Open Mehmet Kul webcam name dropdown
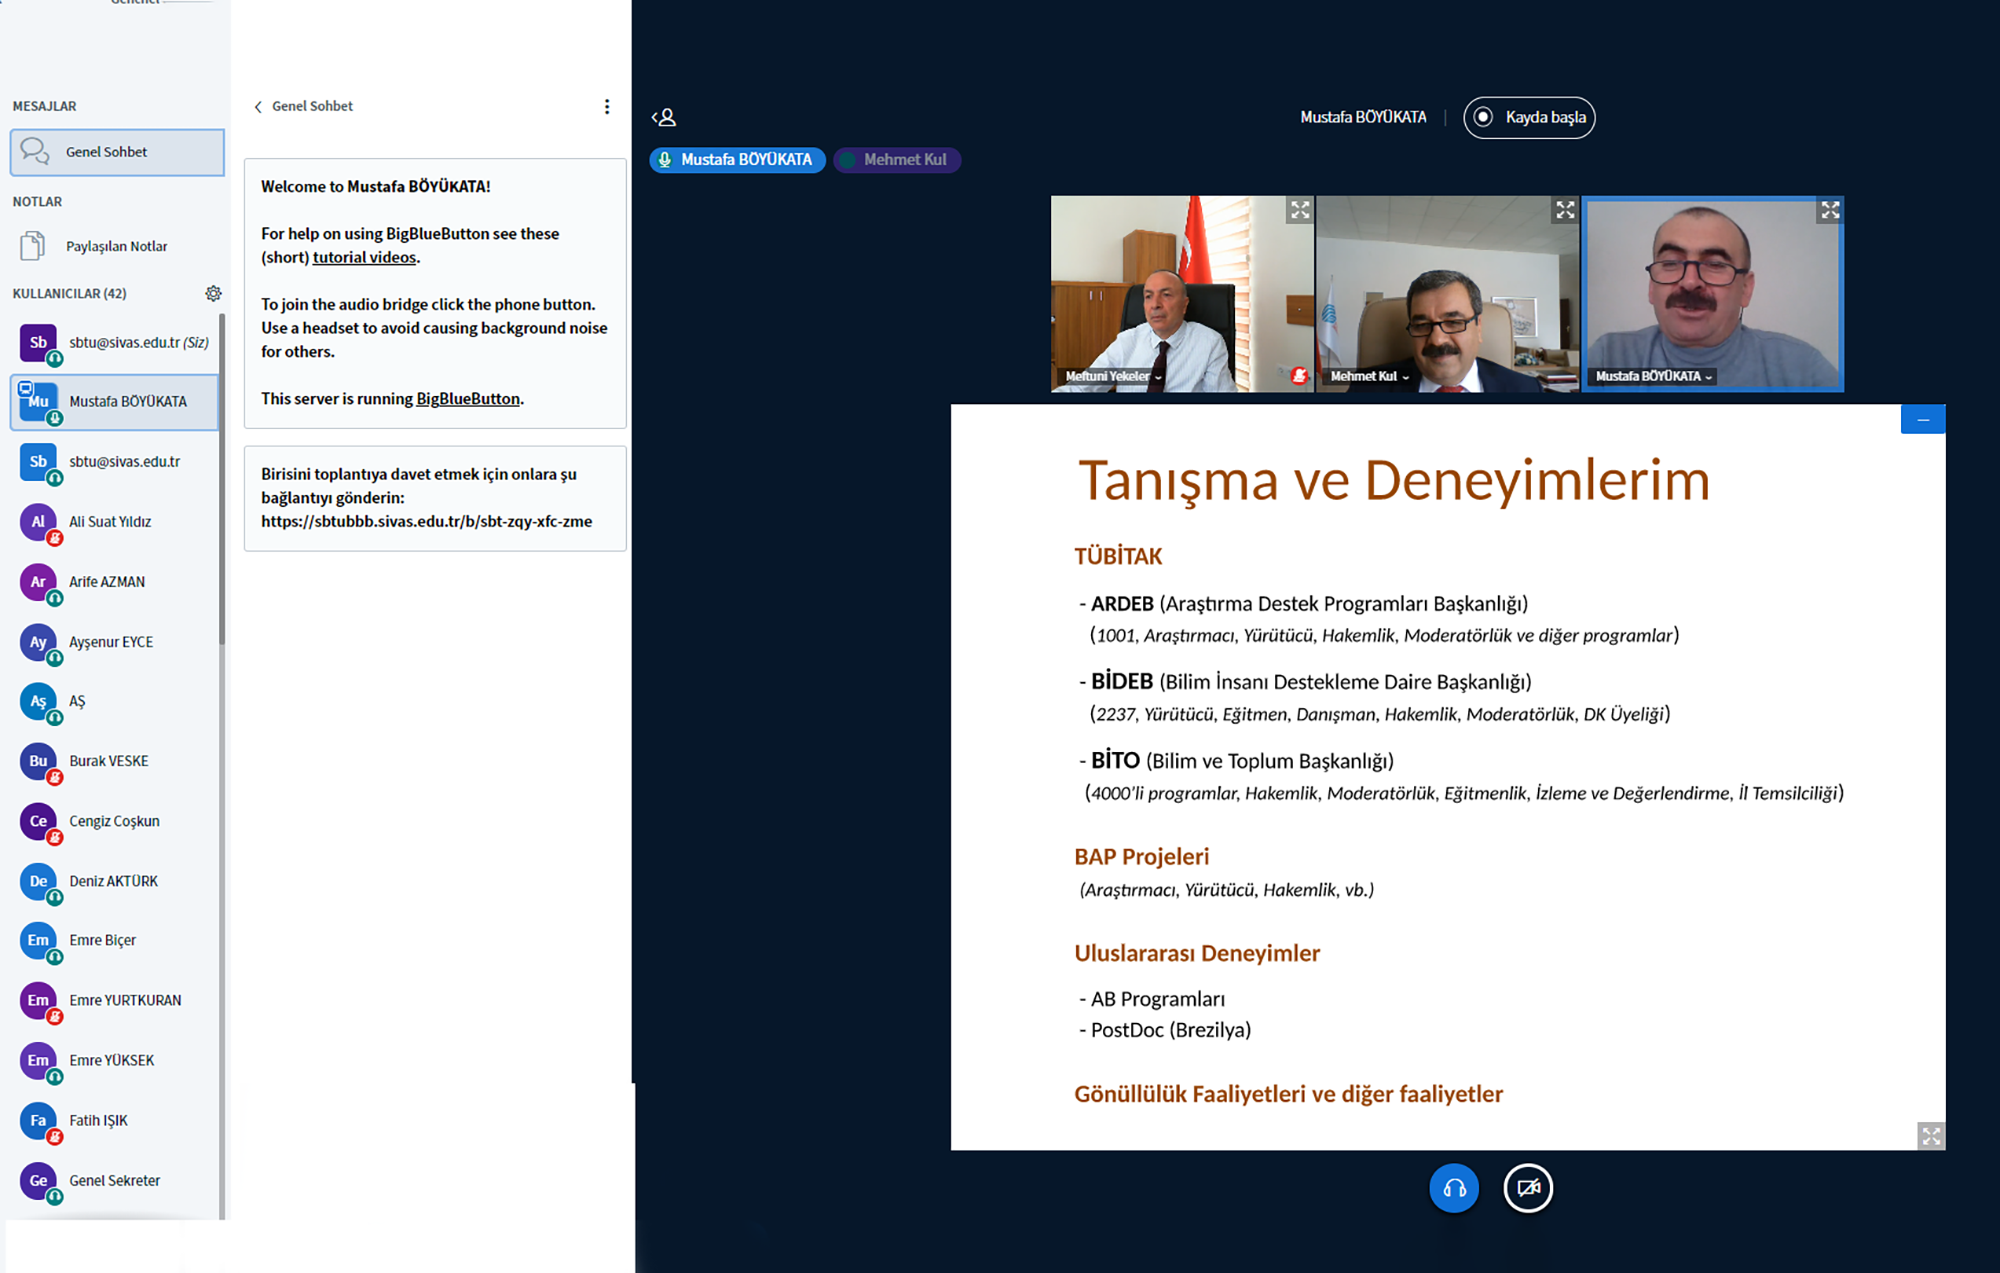Image resolution: width=2000 pixels, height=1273 pixels. (1369, 377)
